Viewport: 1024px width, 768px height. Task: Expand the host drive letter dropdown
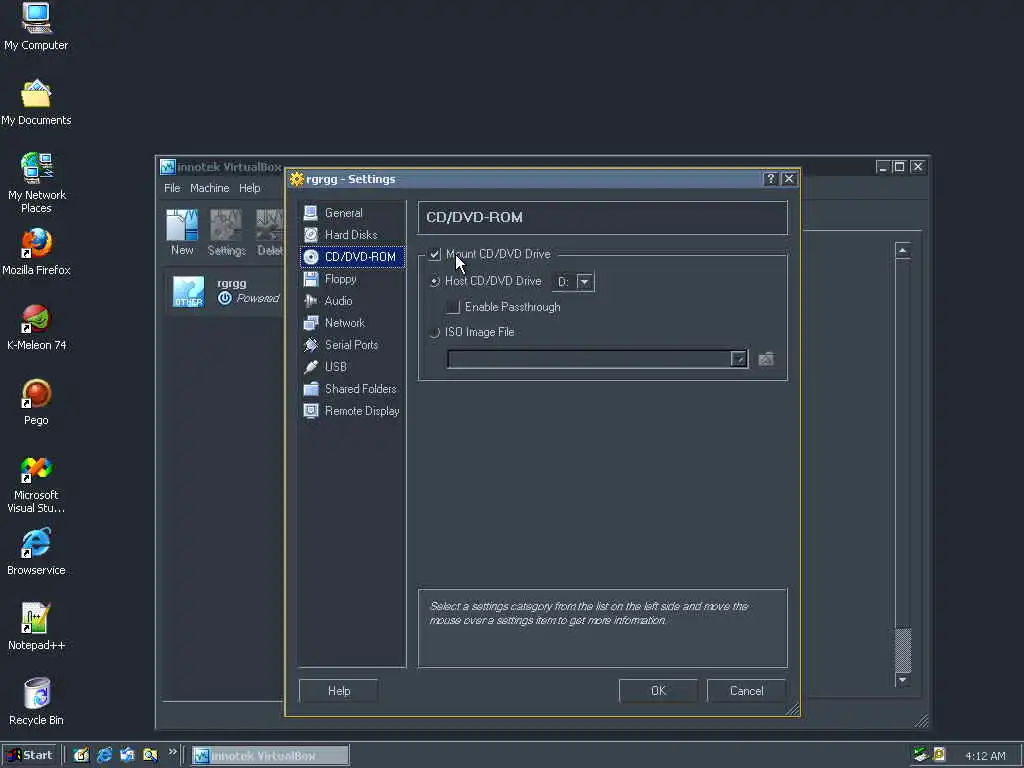click(584, 282)
